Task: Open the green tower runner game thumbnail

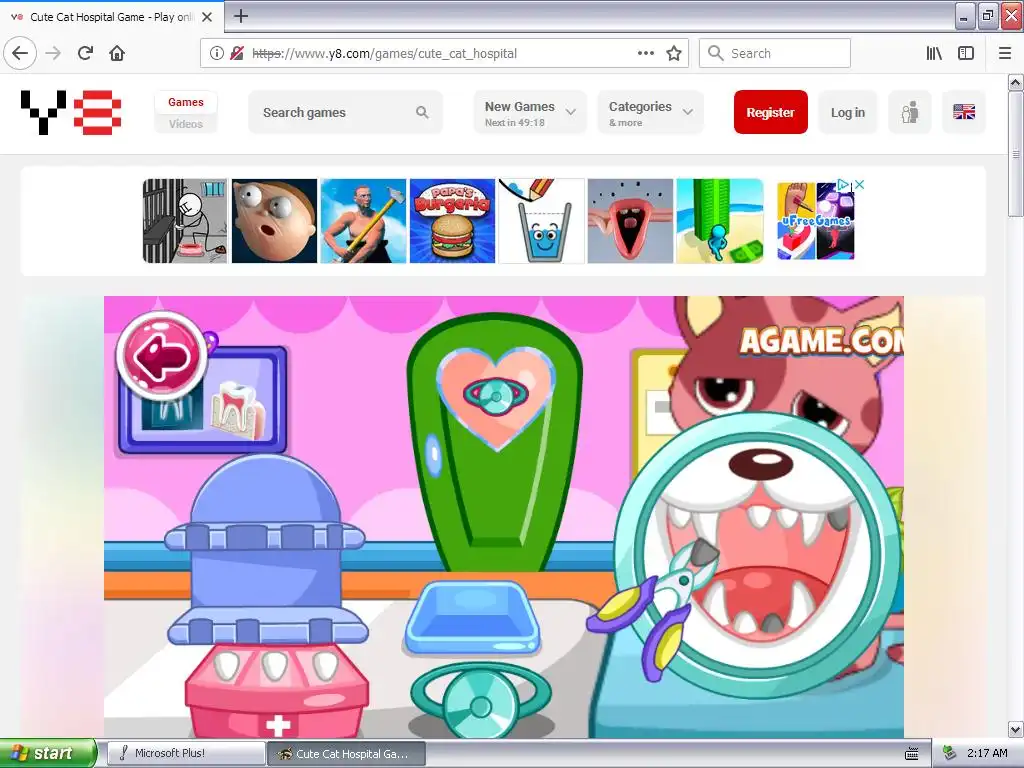Action: pos(720,221)
